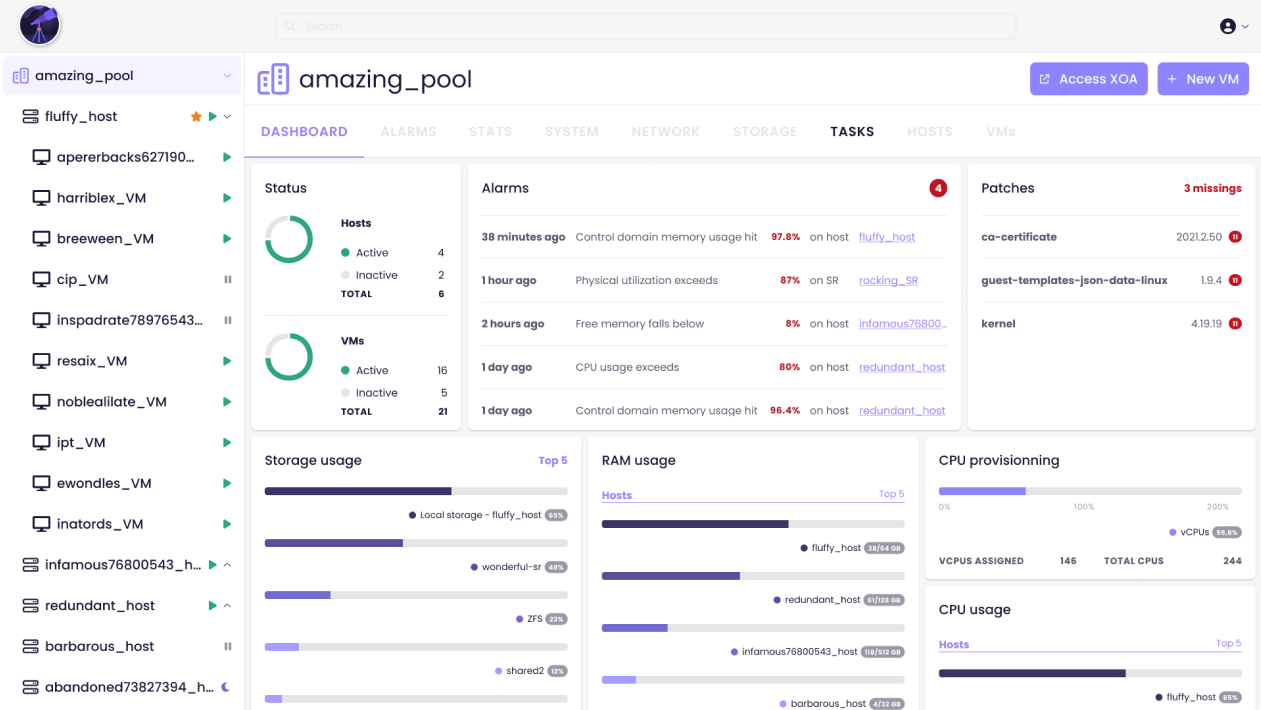Click the telescope logo icon
This screenshot has height=710, width=1261.
pyautogui.click(x=40, y=25)
